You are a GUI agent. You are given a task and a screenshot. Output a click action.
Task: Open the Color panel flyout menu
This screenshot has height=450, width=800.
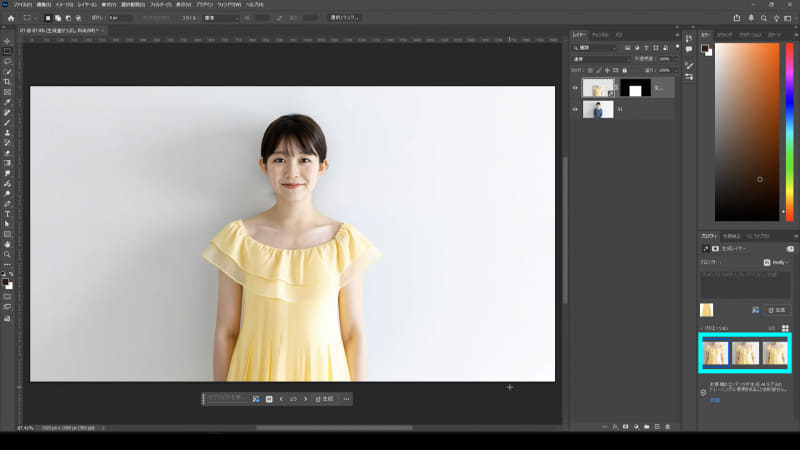pyautogui.click(x=796, y=35)
